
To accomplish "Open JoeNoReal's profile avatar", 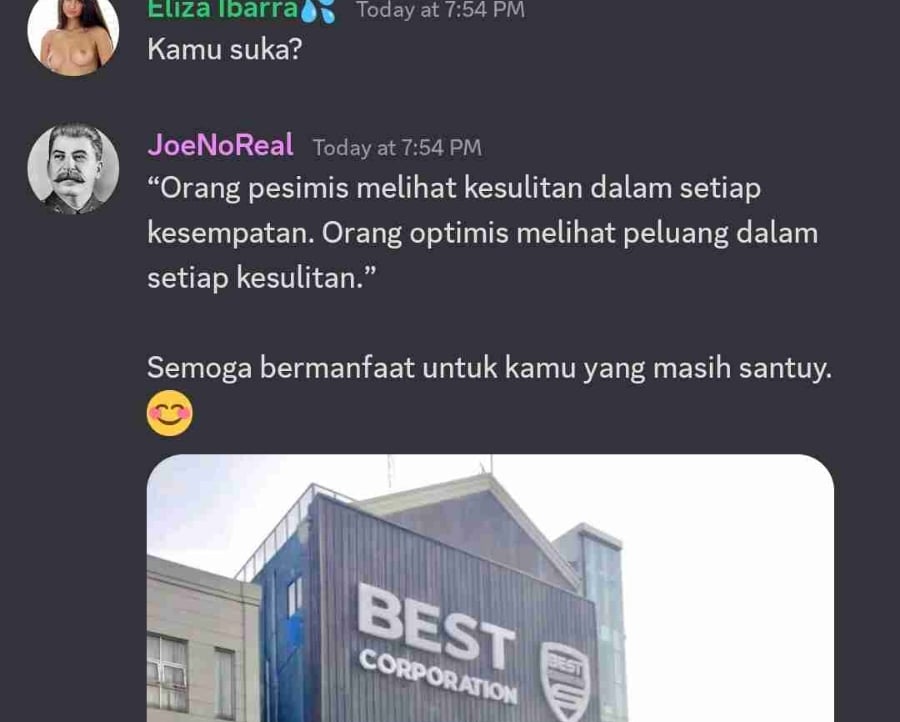I will 73,168.
